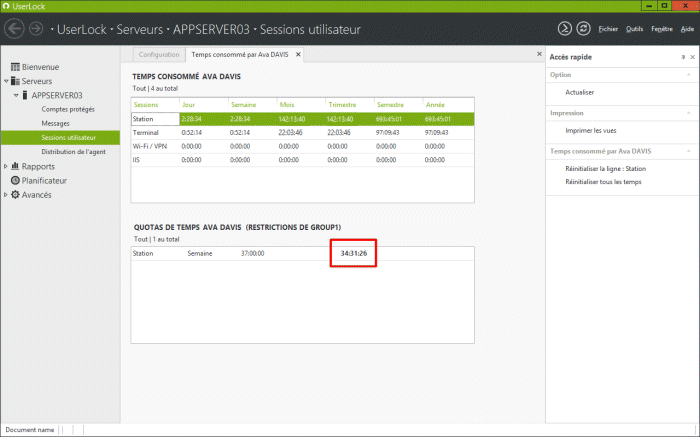Open Comptes protégés
The width and height of the screenshot is (700, 437).
(68, 109)
